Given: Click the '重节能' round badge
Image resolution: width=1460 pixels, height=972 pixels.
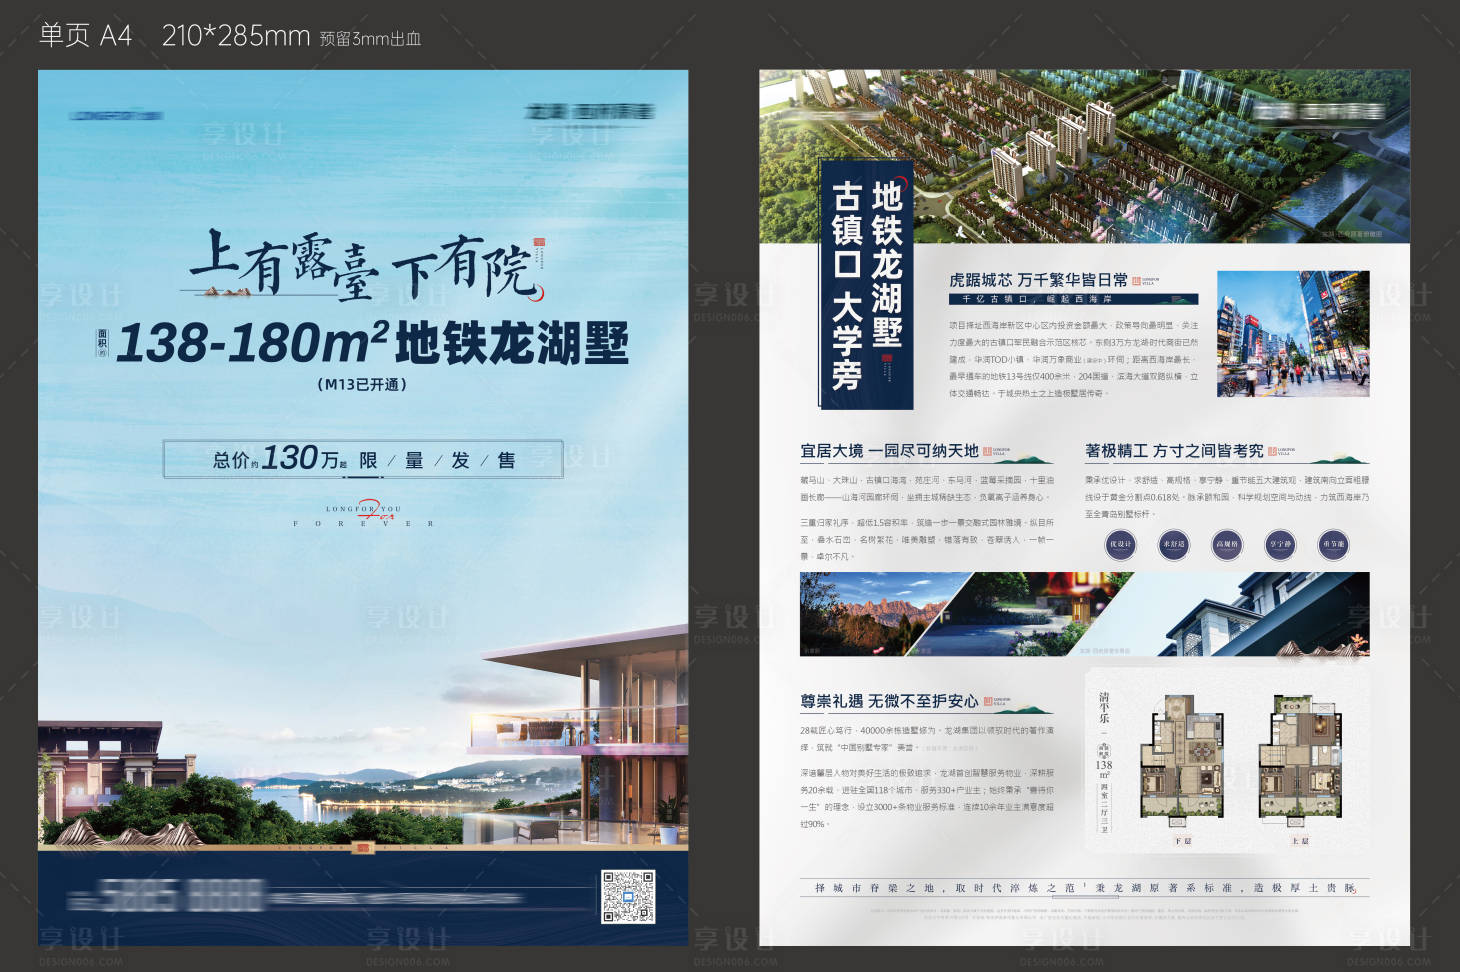Looking at the screenshot, I should [x=1333, y=544].
